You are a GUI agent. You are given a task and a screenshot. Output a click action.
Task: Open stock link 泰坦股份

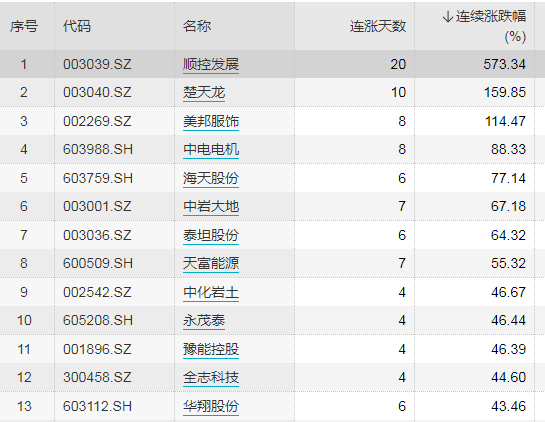pyautogui.click(x=211, y=235)
